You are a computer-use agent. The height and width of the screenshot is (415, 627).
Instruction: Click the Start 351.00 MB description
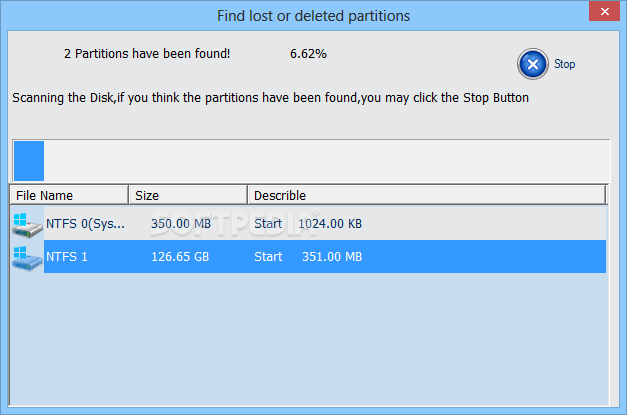[308, 257]
